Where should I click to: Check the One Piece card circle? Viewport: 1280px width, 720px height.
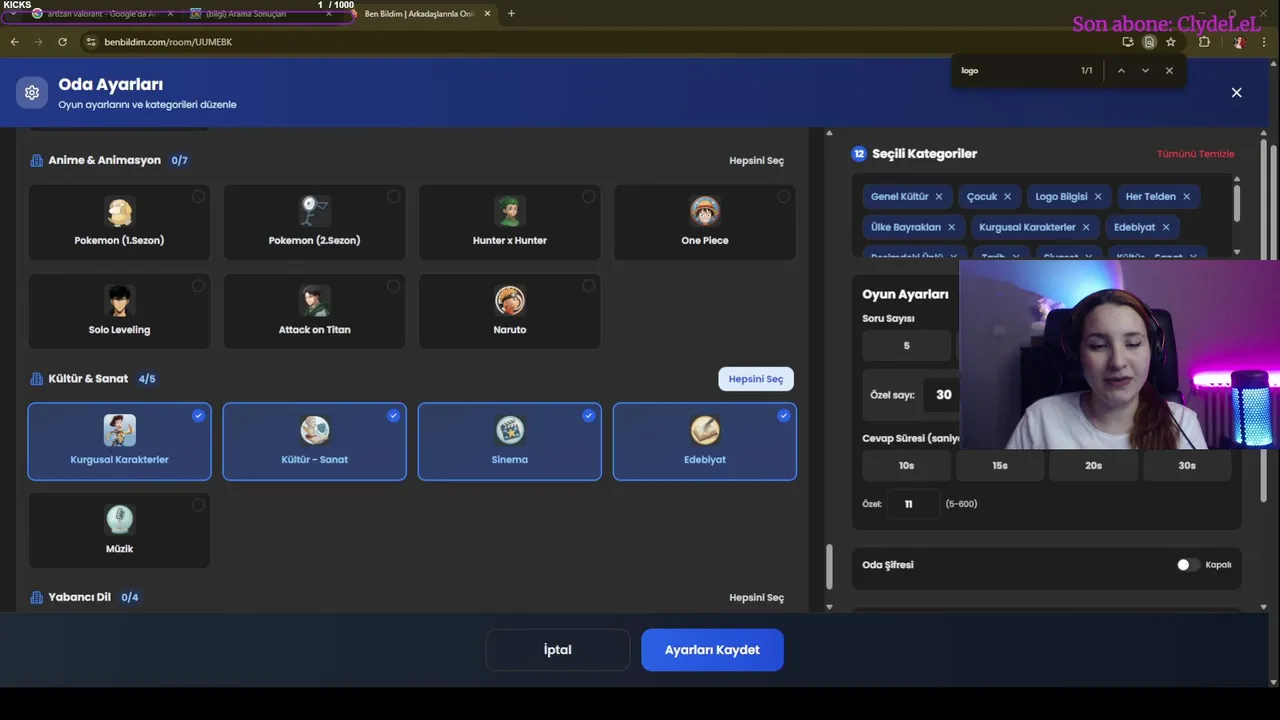783,197
